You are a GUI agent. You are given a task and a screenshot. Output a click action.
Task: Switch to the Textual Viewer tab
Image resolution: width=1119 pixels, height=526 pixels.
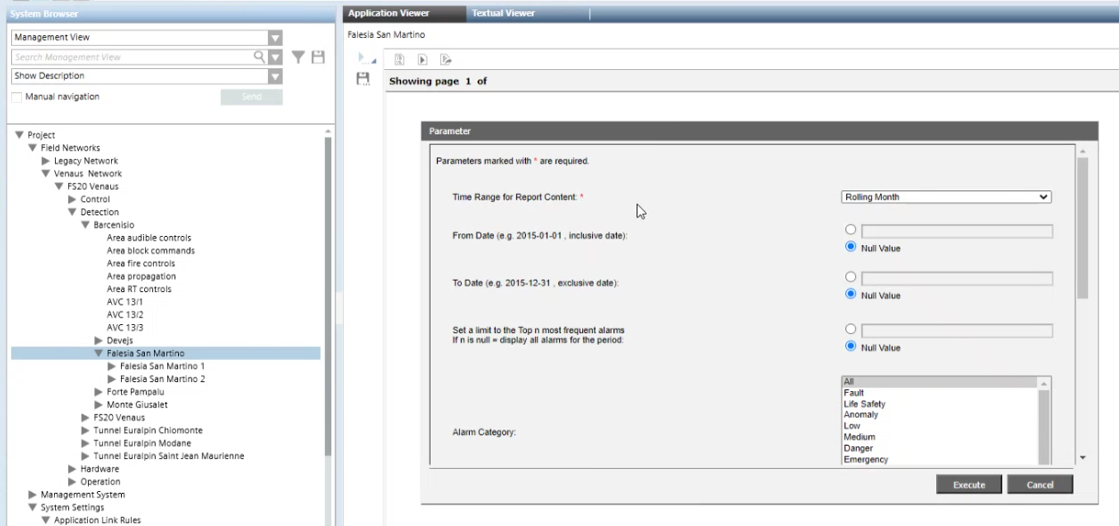click(503, 13)
